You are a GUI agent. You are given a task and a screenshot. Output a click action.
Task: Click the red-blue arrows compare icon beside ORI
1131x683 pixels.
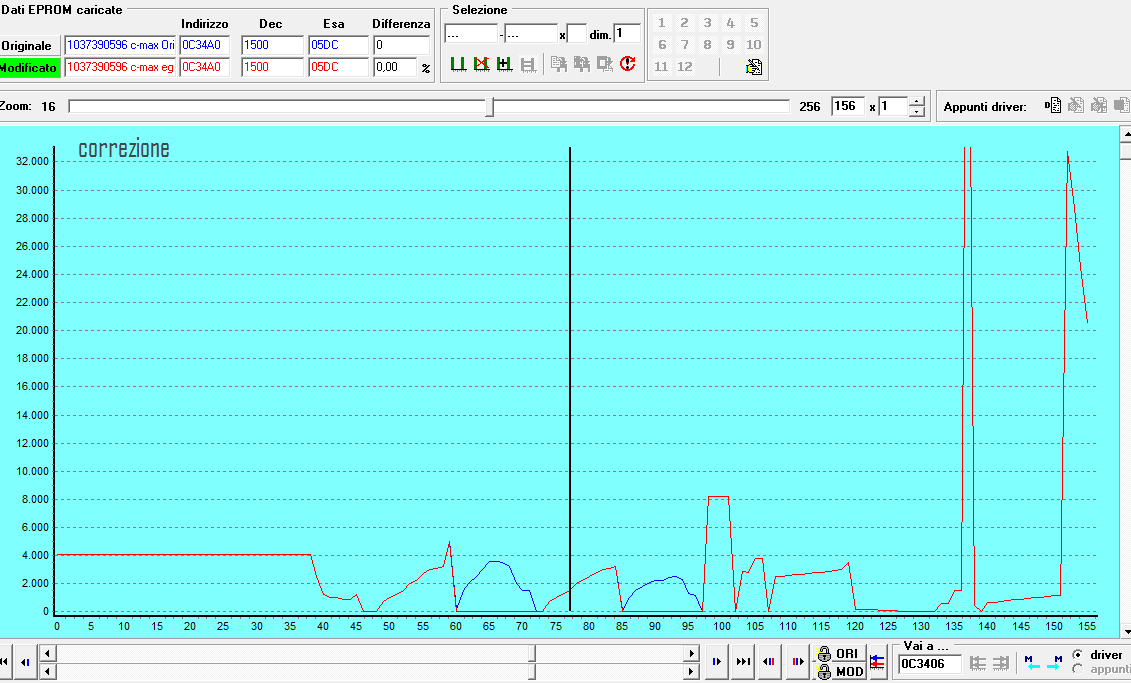click(x=877, y=661)
